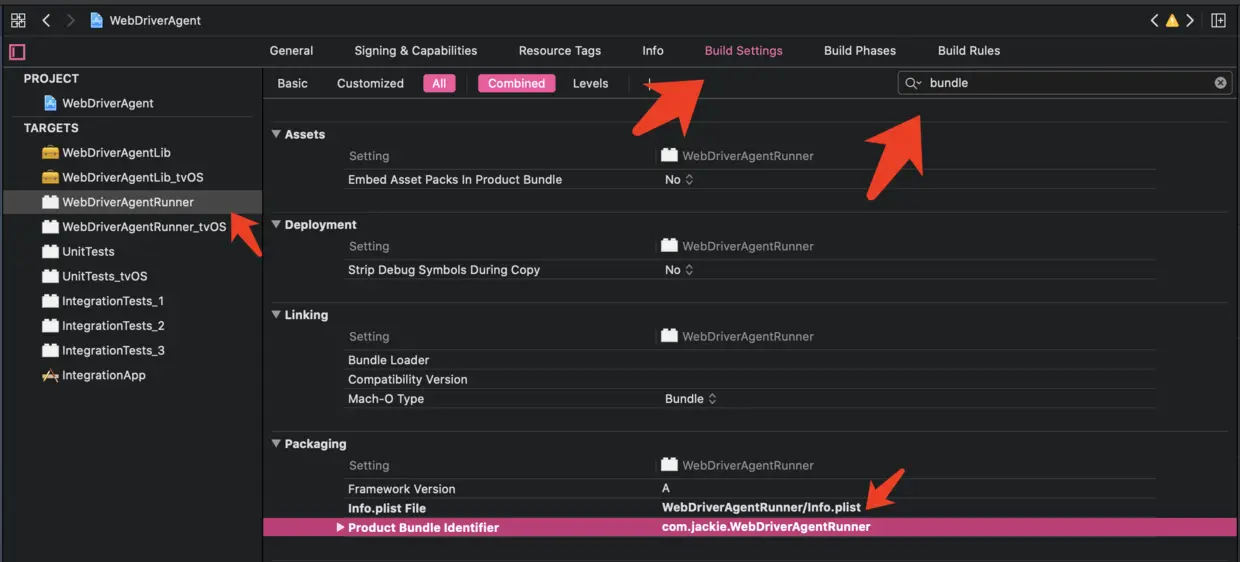Change Embed Asset Packs value dropdown
The image size is (1240, 562).
(679, 180)
